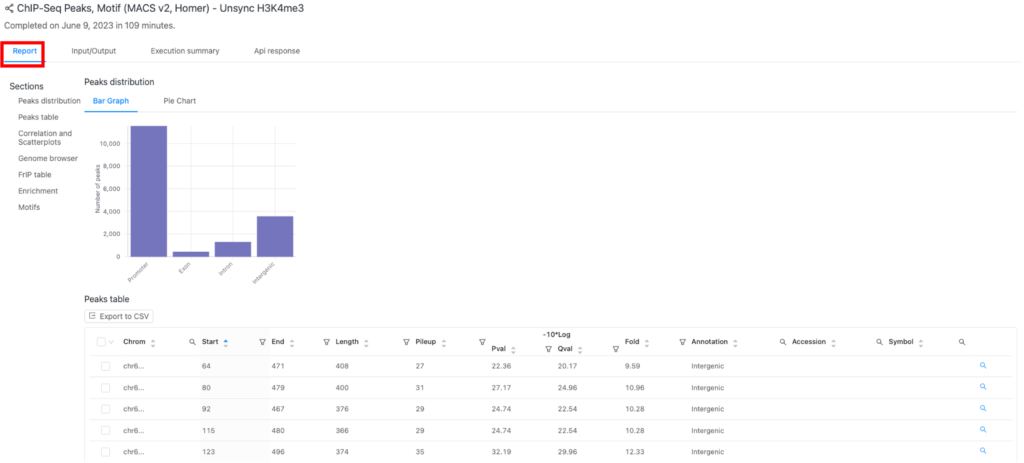Click the Fold value 12.33
This screenshot has height=463, width=1024.
pos(634,452)
